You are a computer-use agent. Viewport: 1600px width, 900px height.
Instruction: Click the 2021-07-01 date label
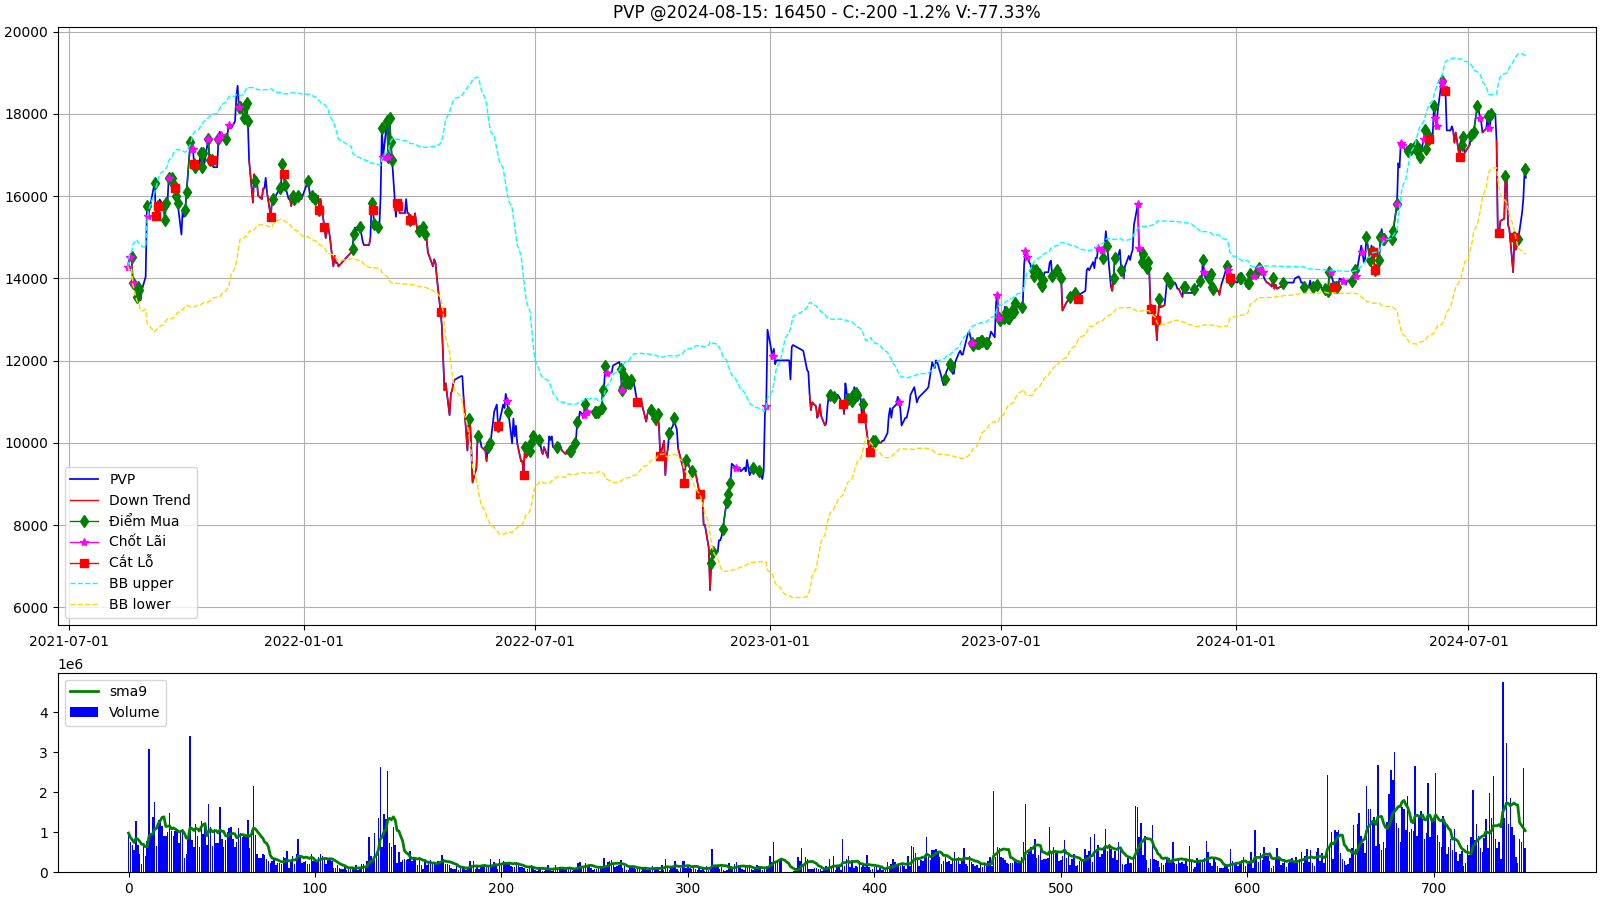click(70, 641)
